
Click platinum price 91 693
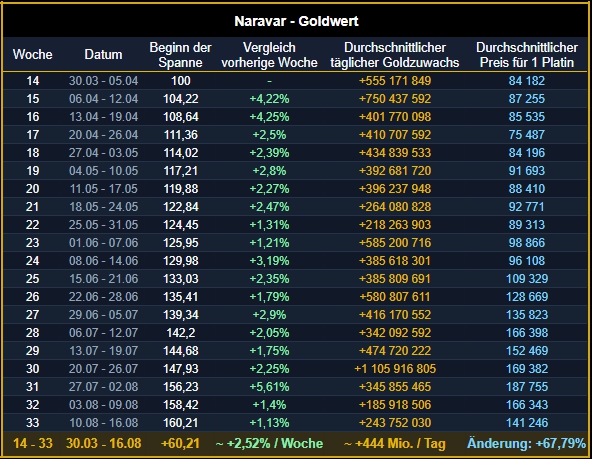click(527, 171)
